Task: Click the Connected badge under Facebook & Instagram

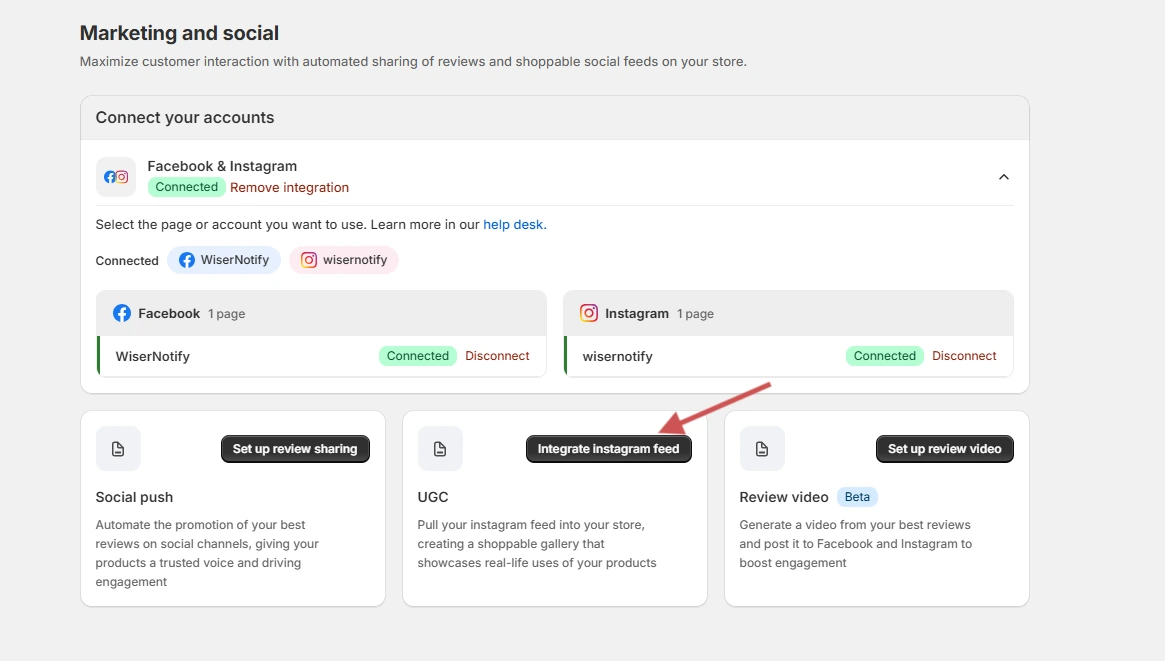Action: coord(186,187)
